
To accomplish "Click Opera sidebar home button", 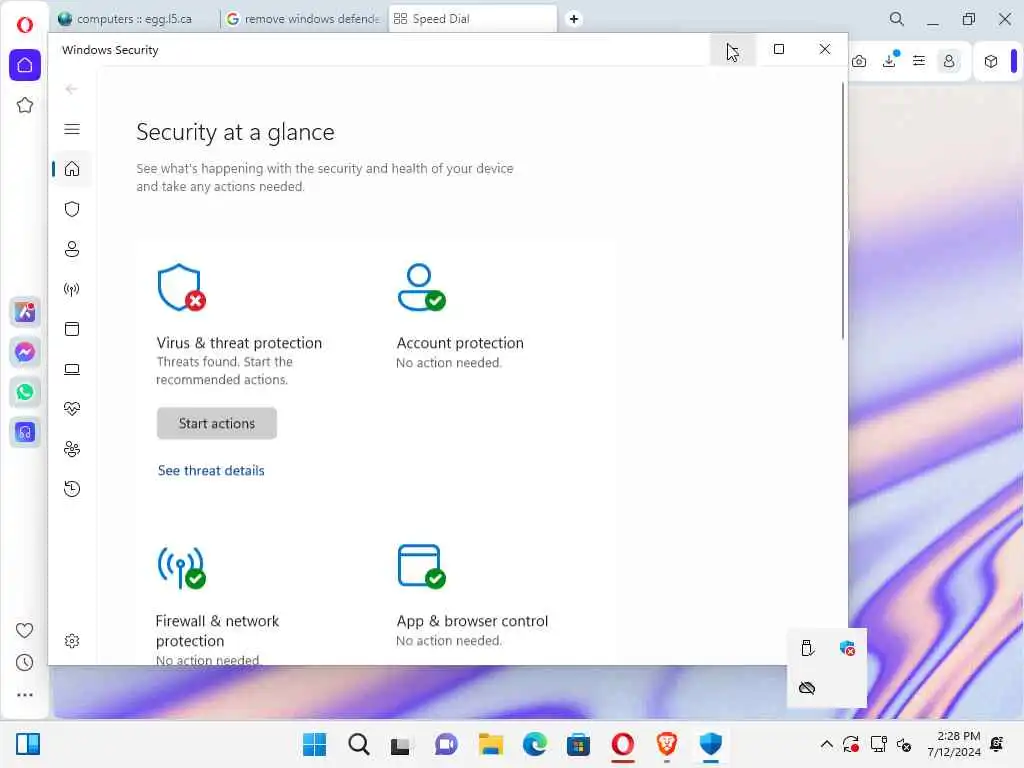I will [x=25, y=65].
